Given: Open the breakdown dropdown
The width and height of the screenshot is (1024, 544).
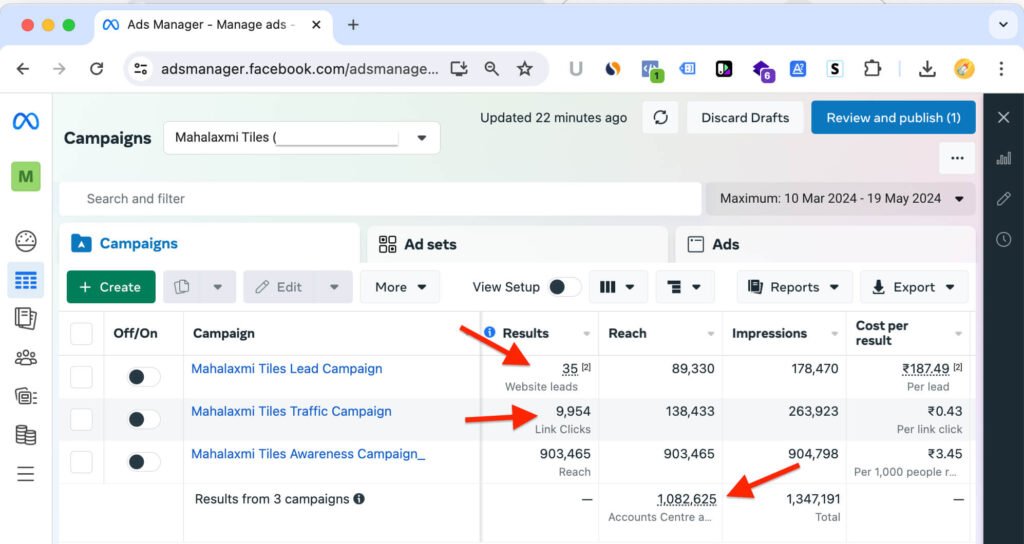Looking at the screenshot, I should coord(684,287).
